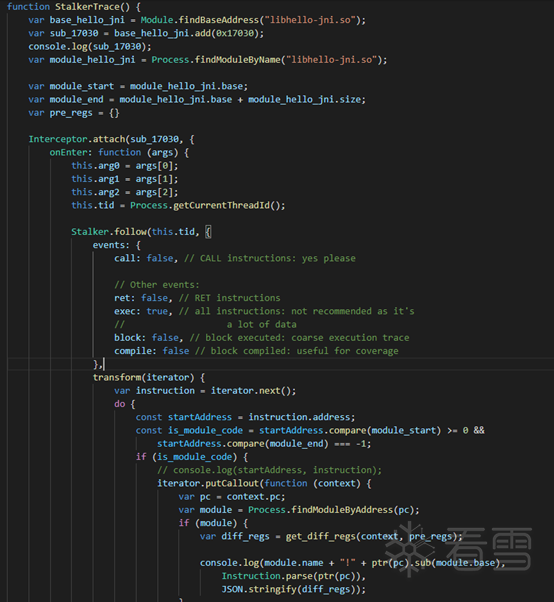This screenshot has height=602, width=554.
Task: Click the iterator.next() call
Action: tap(251, 391)
